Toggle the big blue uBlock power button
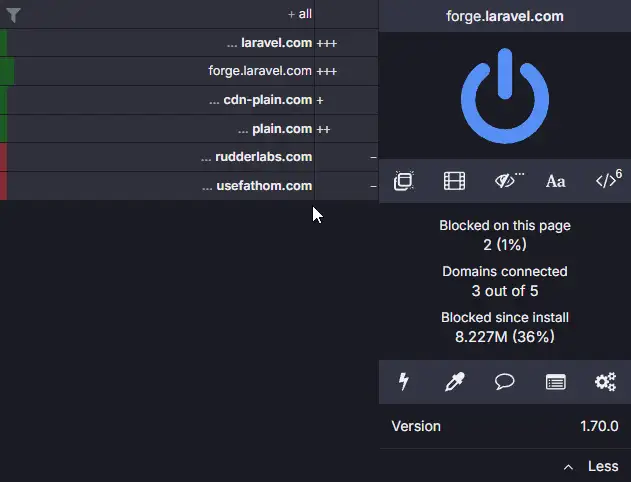Screen dimensions: 631x482 (505, 96)
